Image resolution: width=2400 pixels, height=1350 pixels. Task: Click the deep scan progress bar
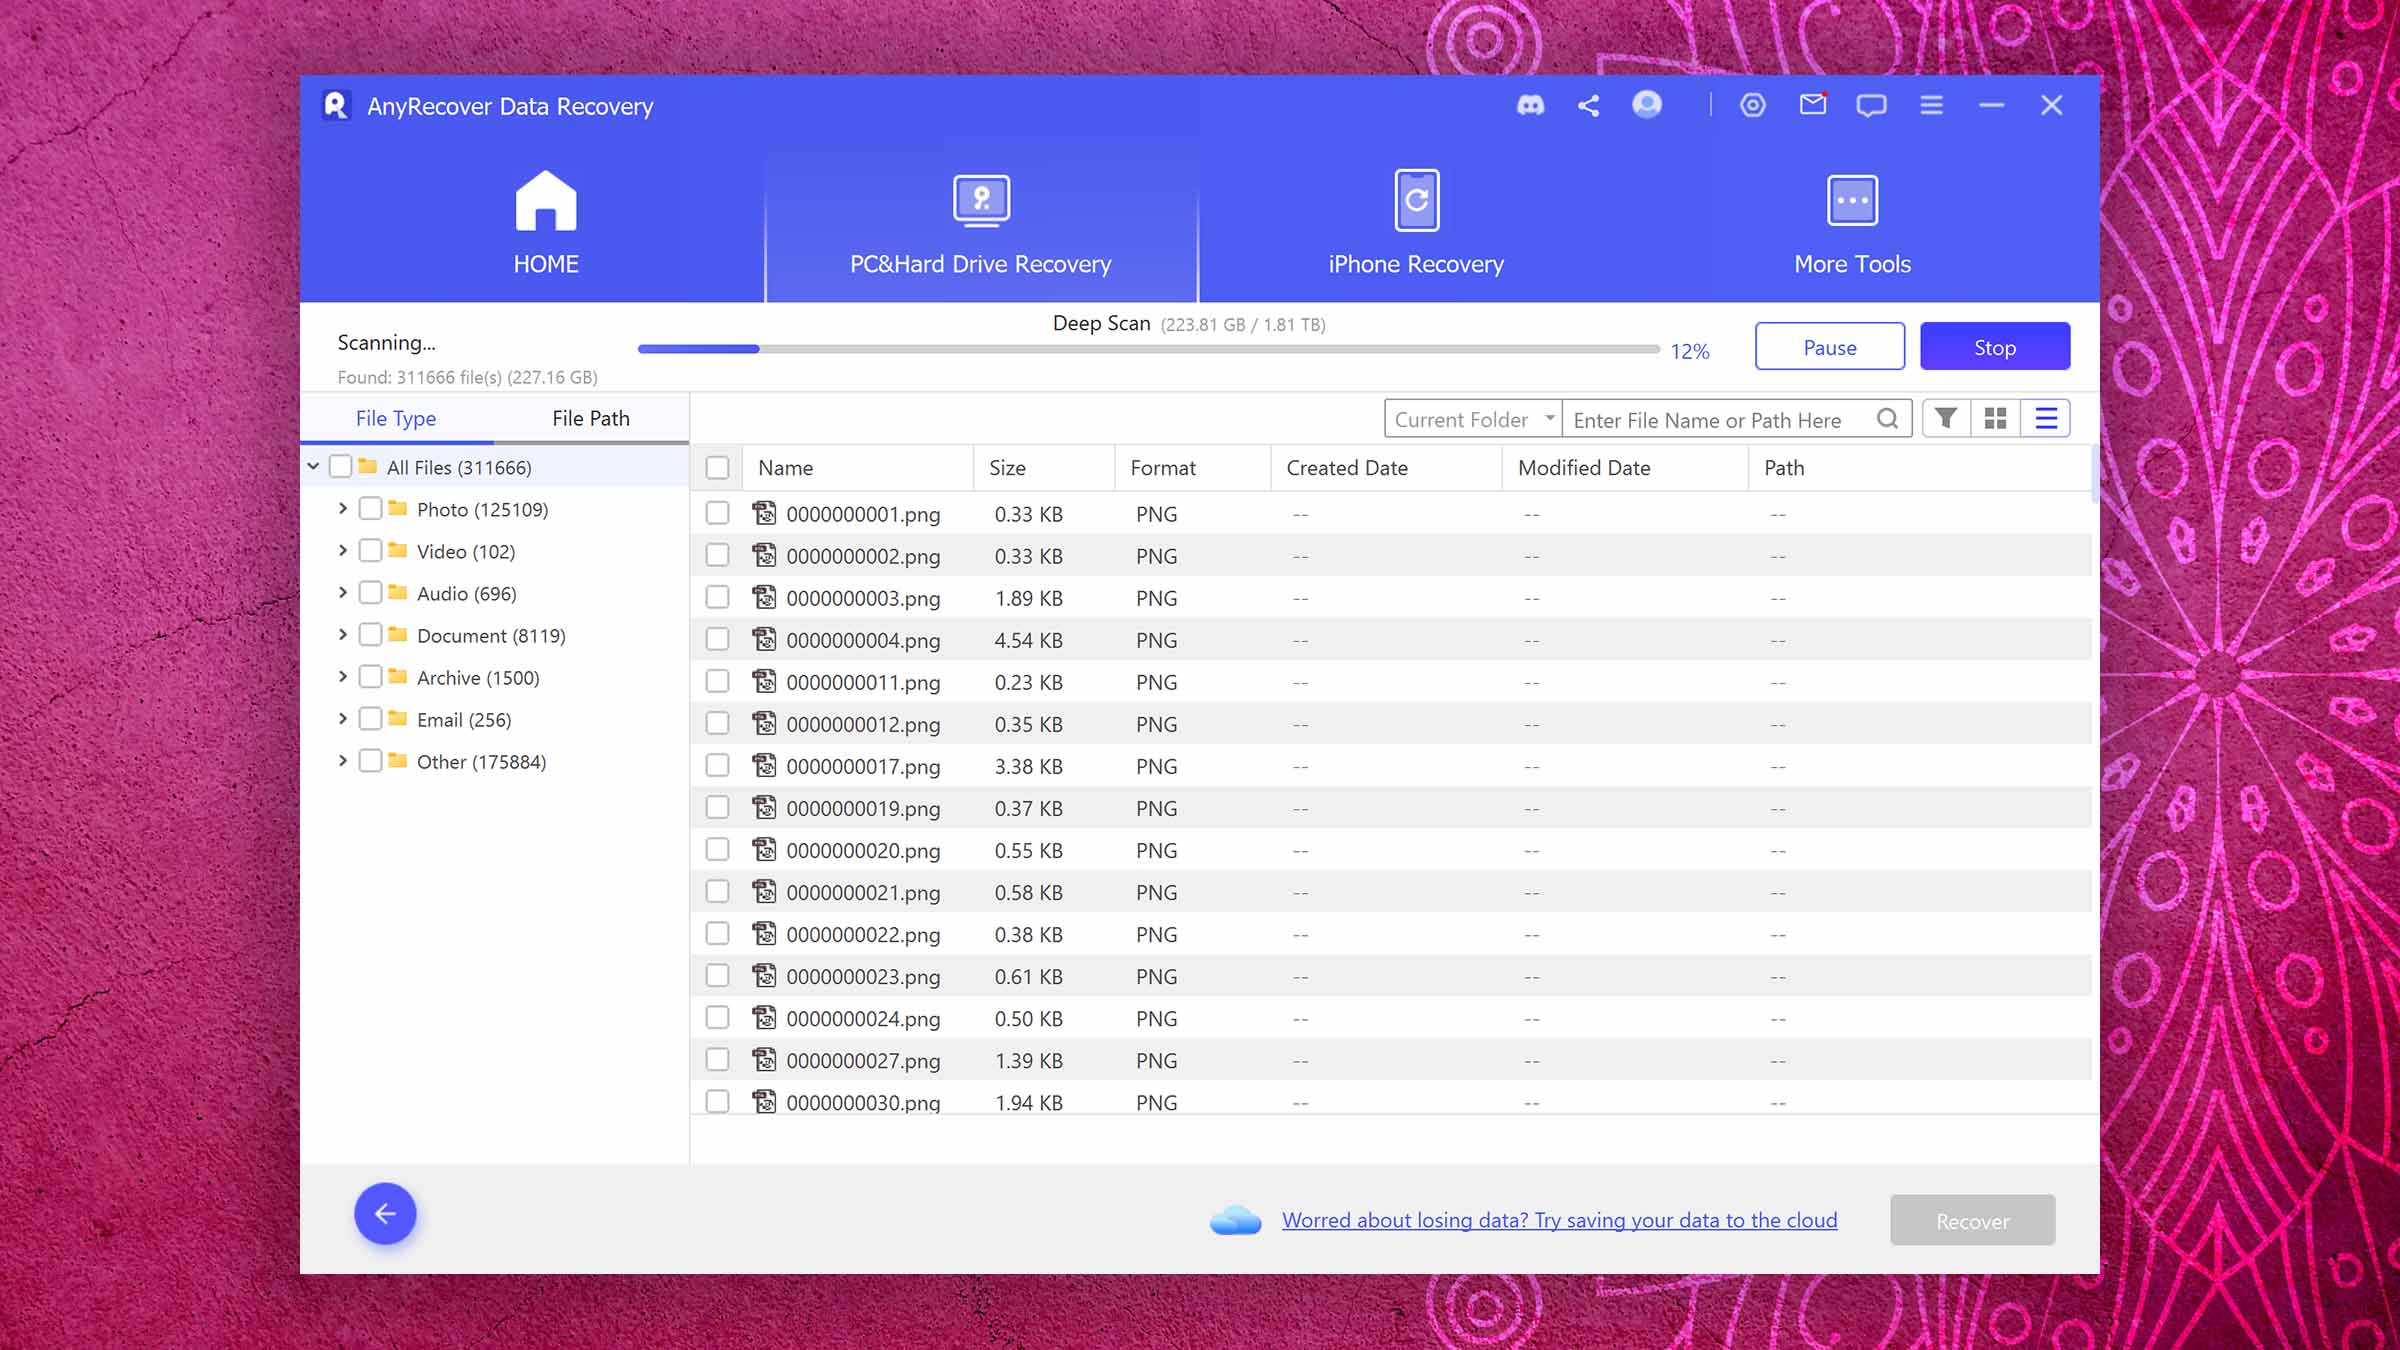(x=1149, y=349)
